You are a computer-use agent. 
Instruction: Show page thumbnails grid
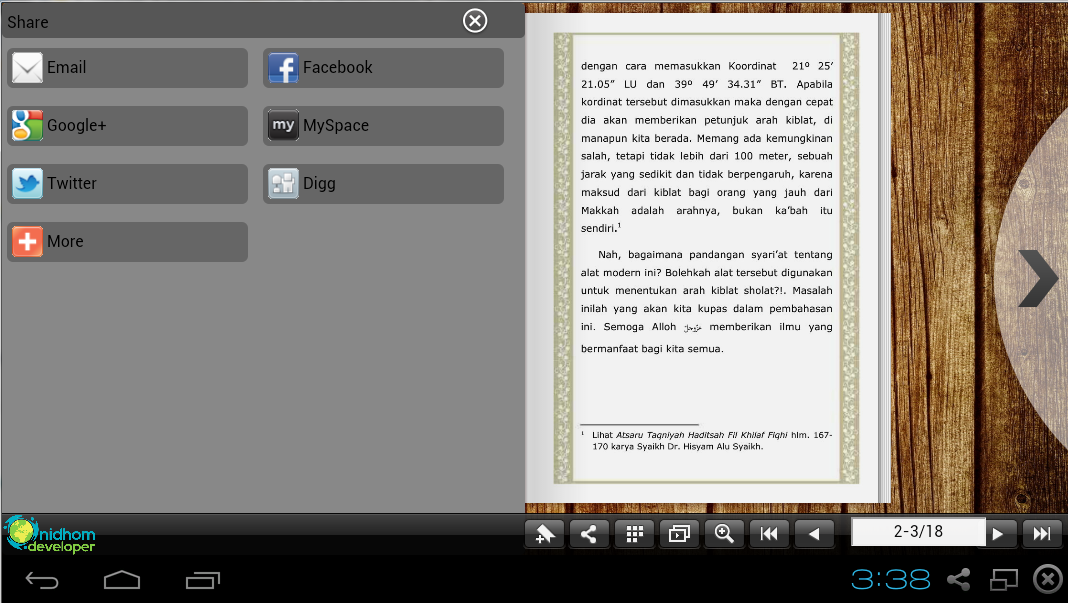point(634,534)
